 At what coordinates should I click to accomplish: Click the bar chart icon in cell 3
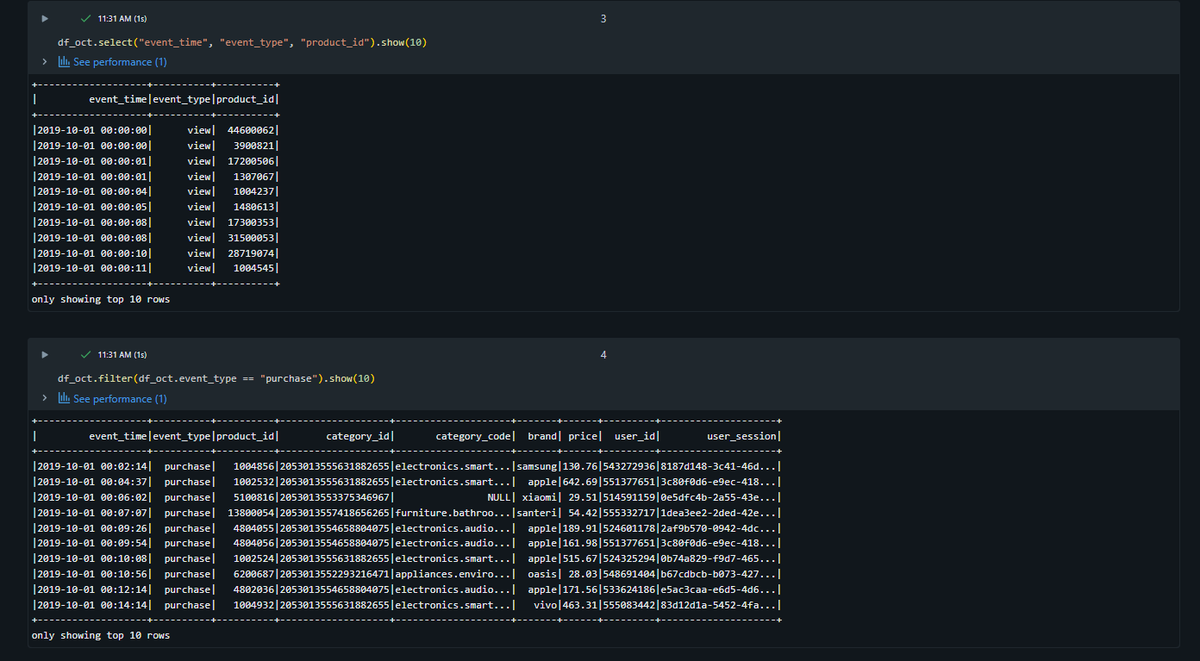(x=64, y=62)
